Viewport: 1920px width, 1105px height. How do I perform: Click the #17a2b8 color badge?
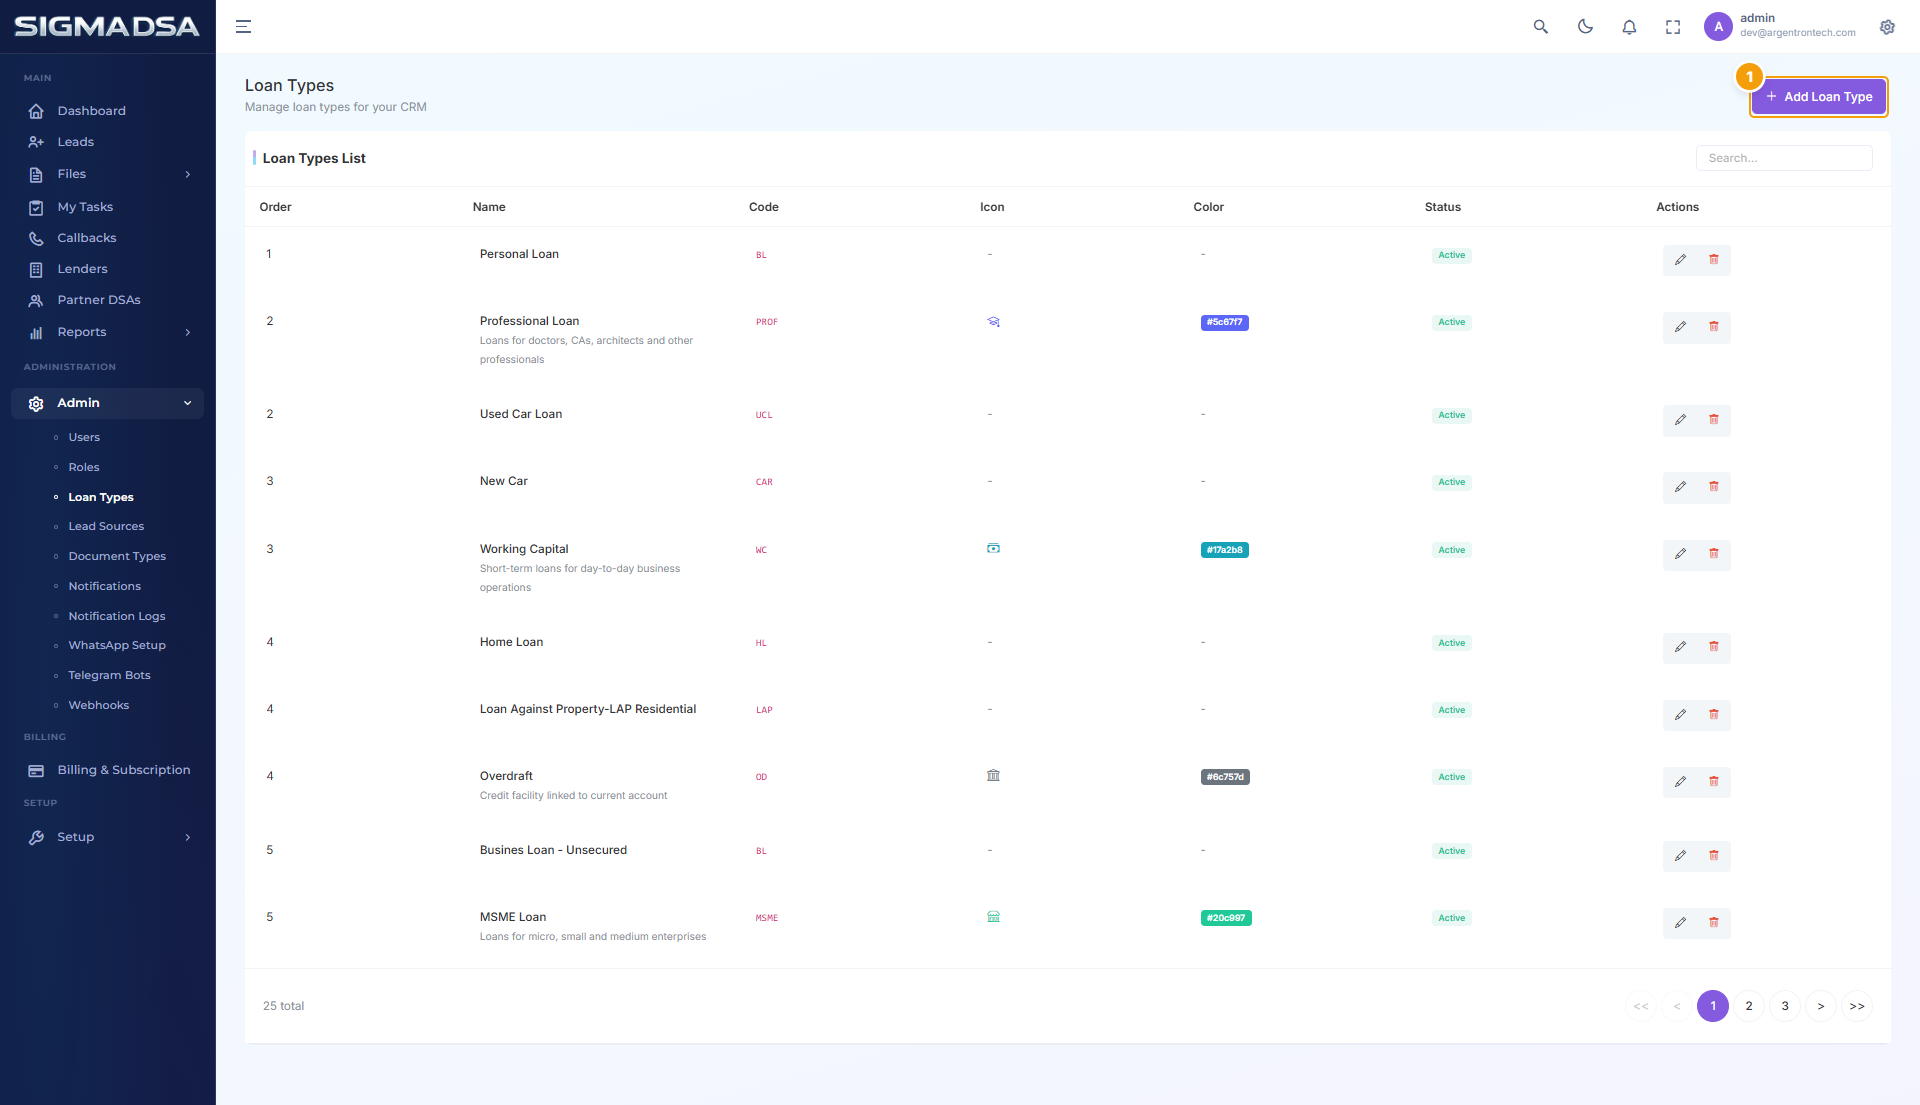(x=1224, y=550)
